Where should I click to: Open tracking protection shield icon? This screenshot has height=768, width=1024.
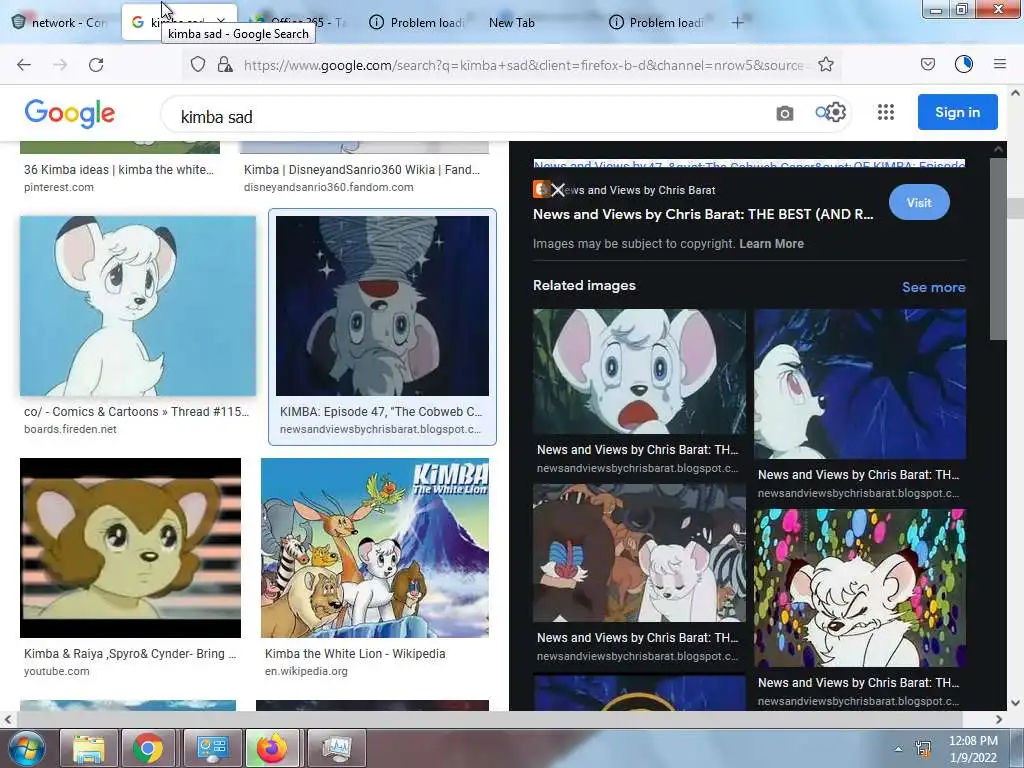198,64
